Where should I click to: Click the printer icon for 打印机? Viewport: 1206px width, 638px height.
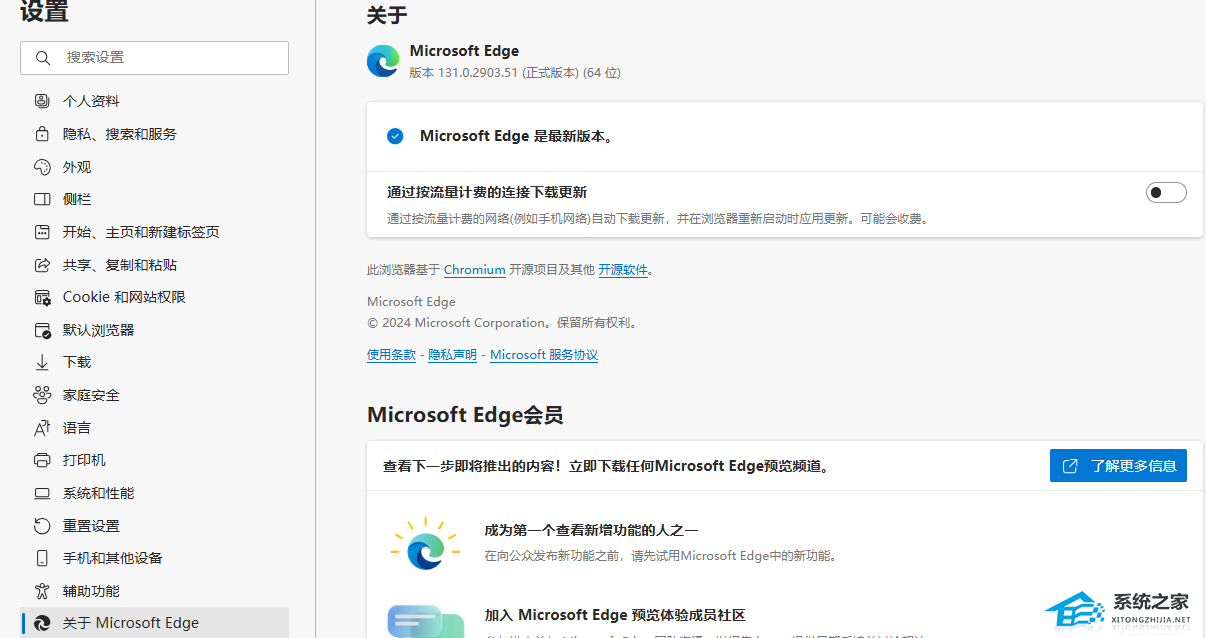(x=42, y=460)
